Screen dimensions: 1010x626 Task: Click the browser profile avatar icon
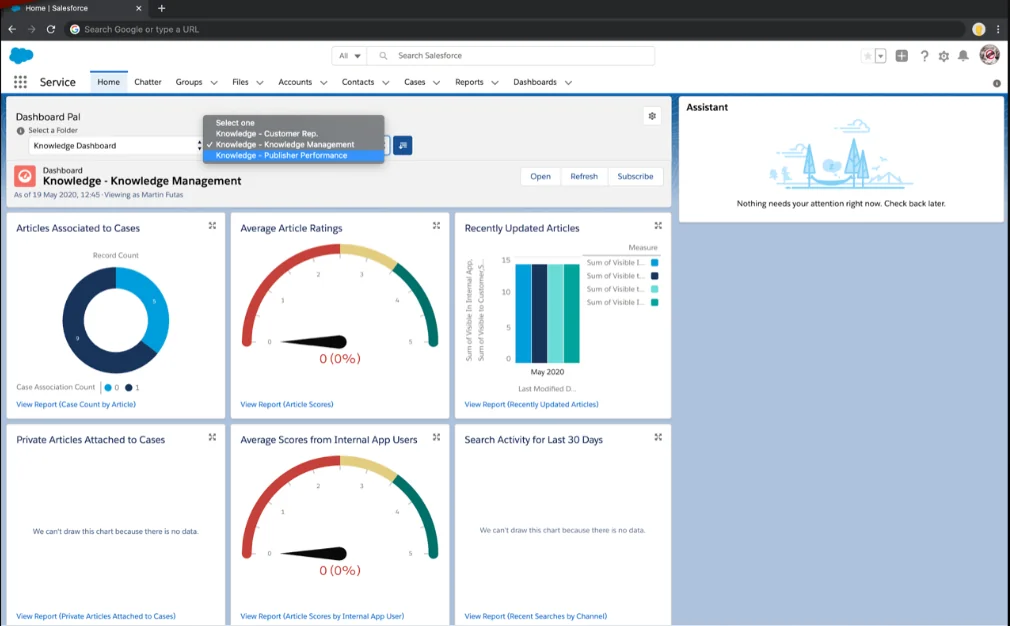(978, 29)
